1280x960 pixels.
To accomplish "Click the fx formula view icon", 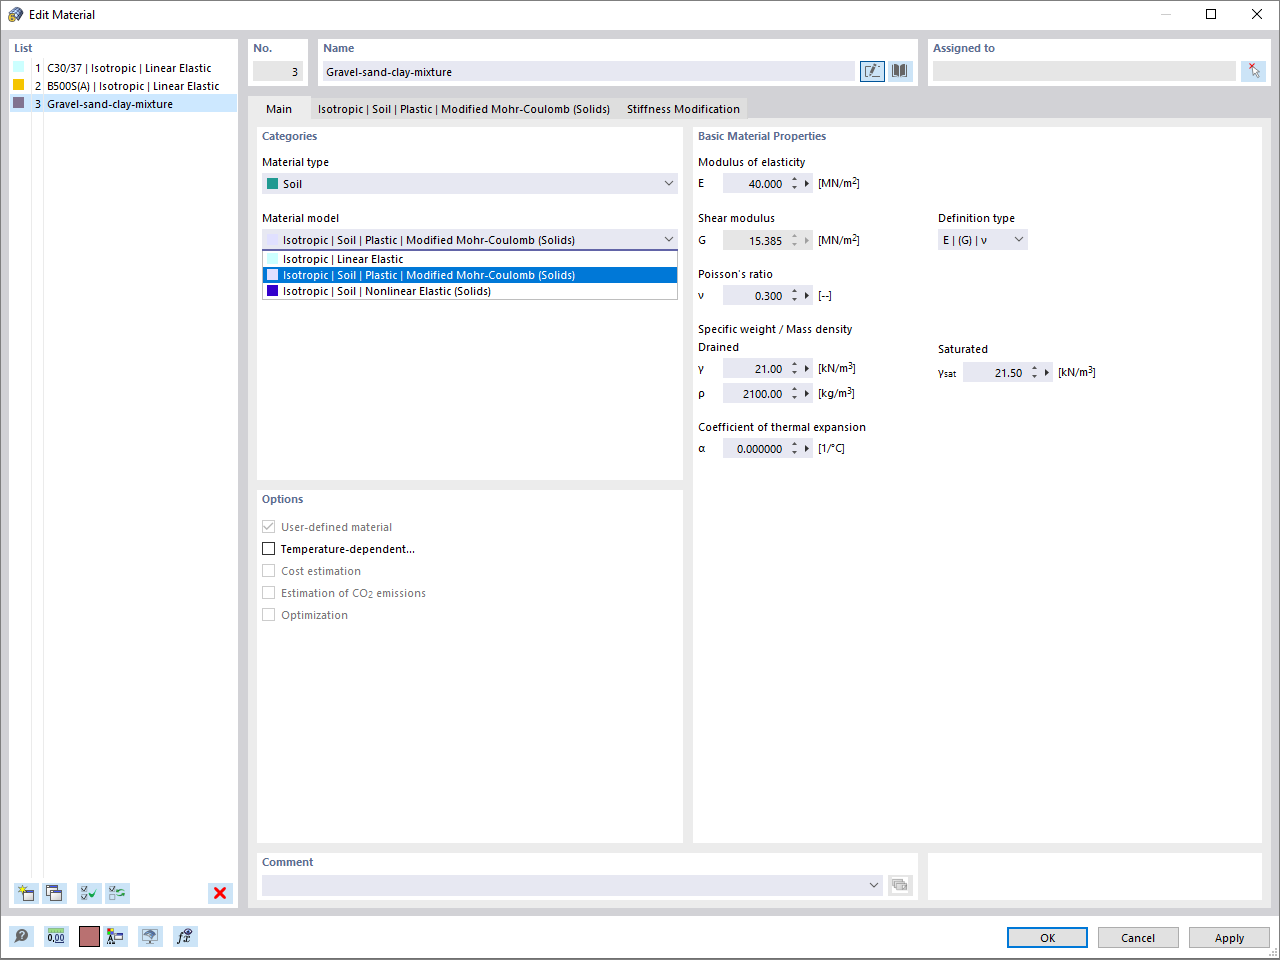I will click(184, 936).
